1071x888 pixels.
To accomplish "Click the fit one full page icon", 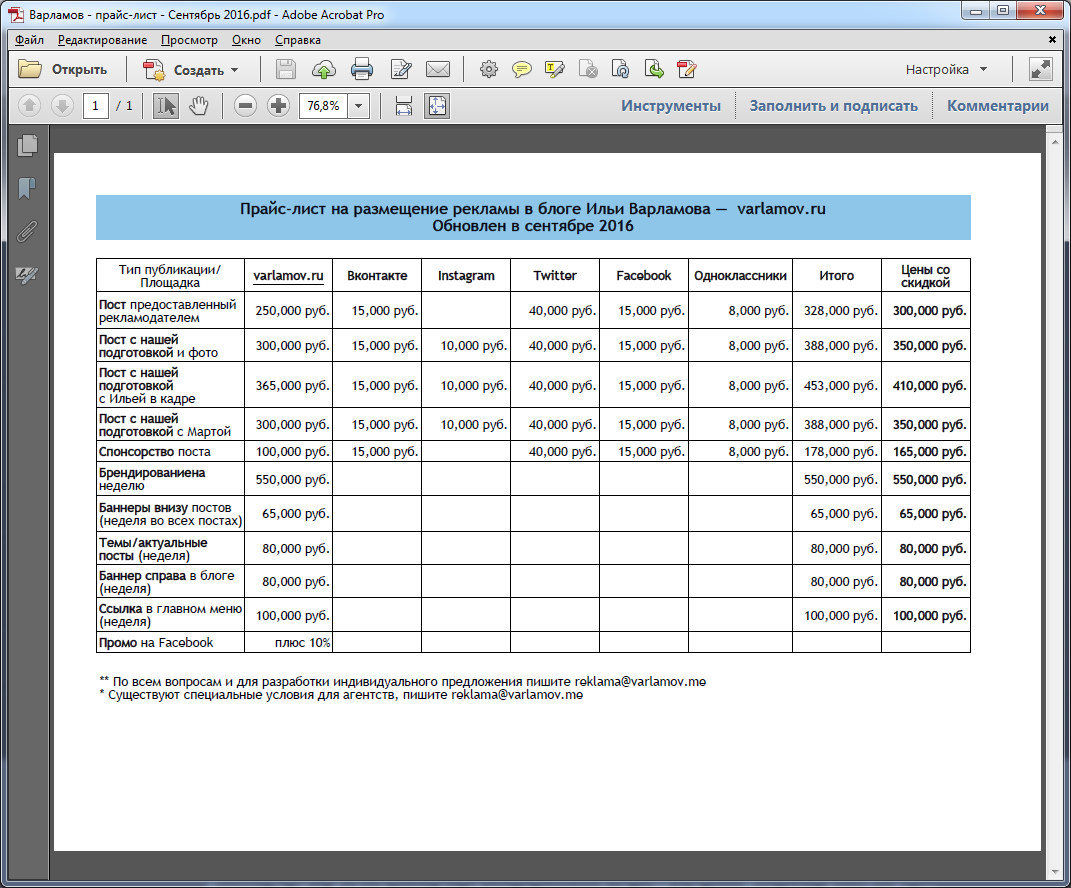I will point(437,106).
